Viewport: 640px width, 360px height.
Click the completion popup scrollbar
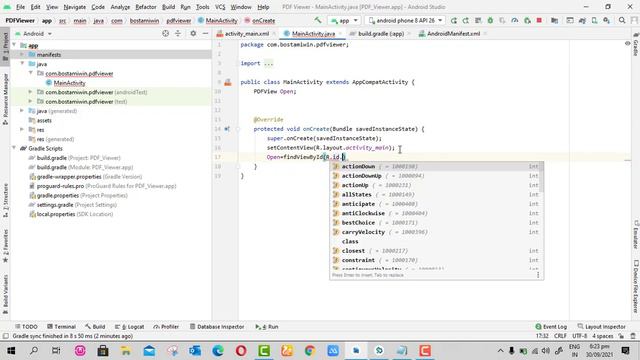542,177
